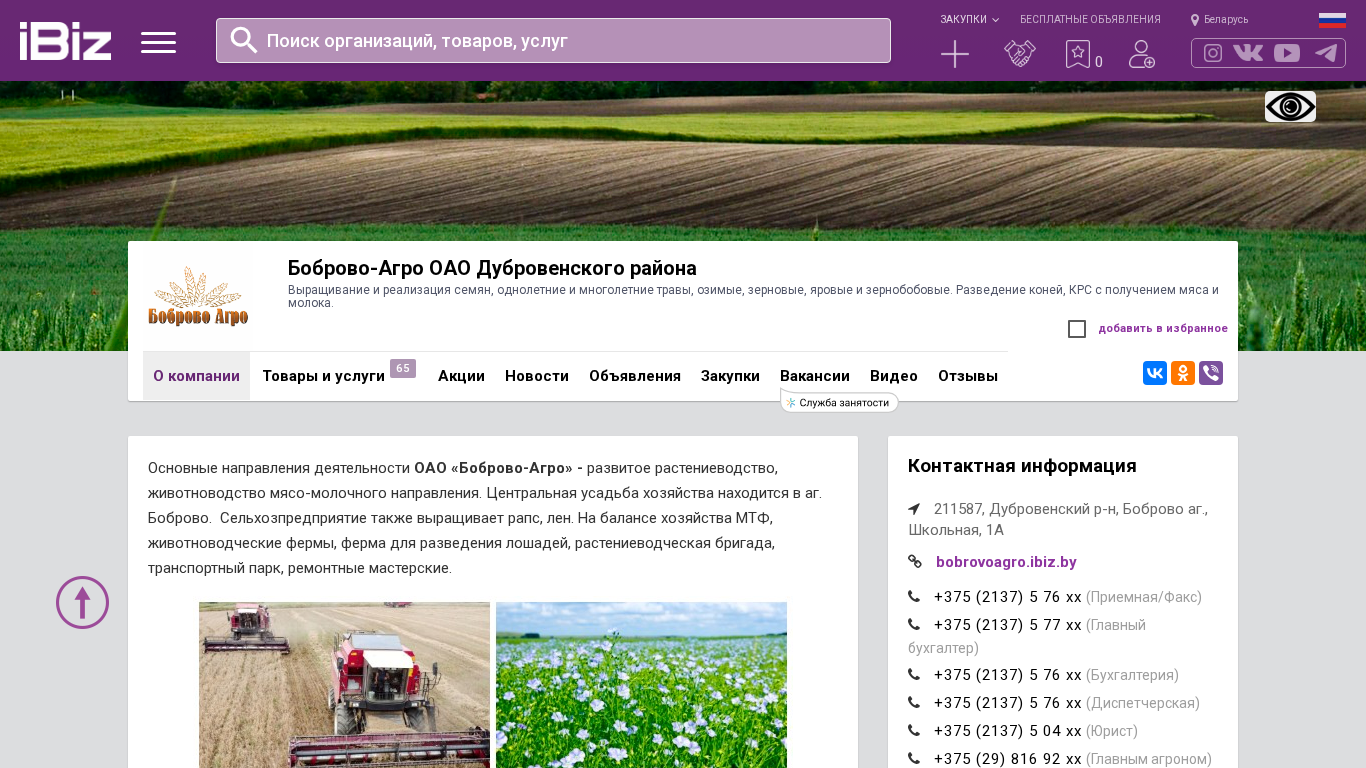Open the handshake partnership icon
1366x768 pixels.
coord(1020,54)
